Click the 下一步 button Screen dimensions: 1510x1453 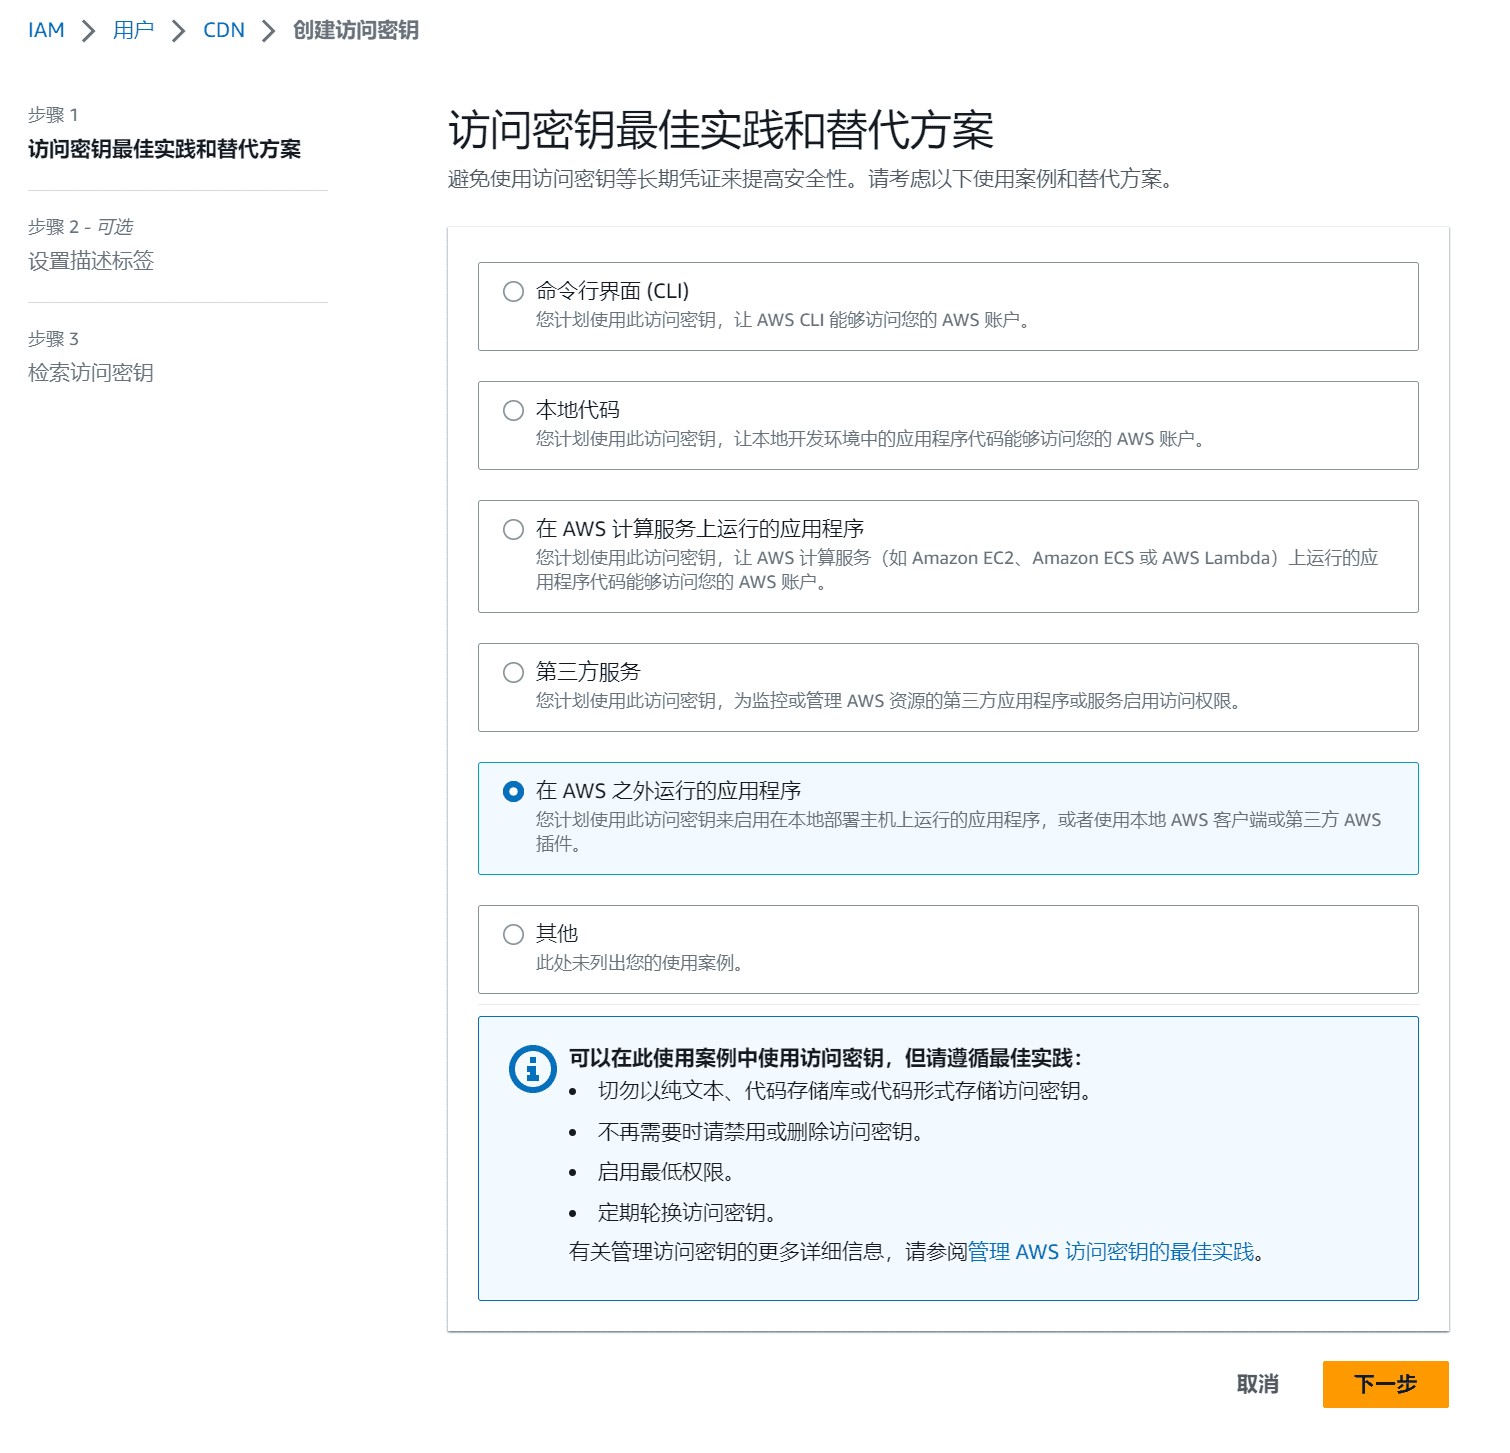(1385, 1385)
